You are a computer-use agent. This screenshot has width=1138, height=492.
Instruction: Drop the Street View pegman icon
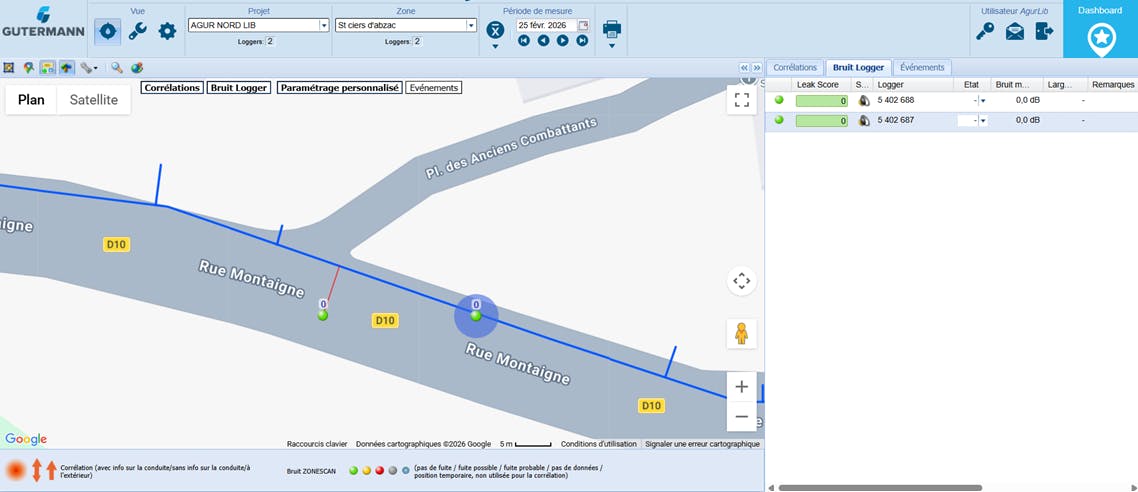click(741, 333)
